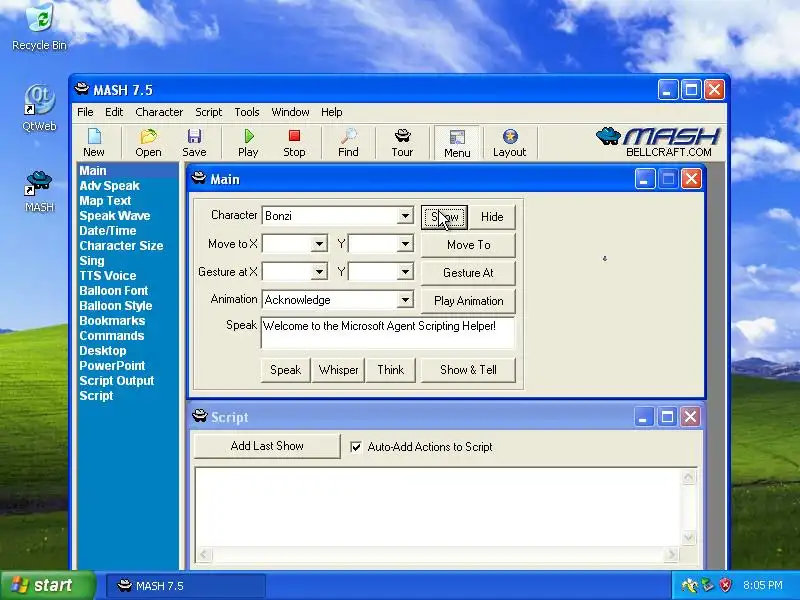Click the MASH 7.5 title bar icon

pyautogui.click(x=82, y=89)
